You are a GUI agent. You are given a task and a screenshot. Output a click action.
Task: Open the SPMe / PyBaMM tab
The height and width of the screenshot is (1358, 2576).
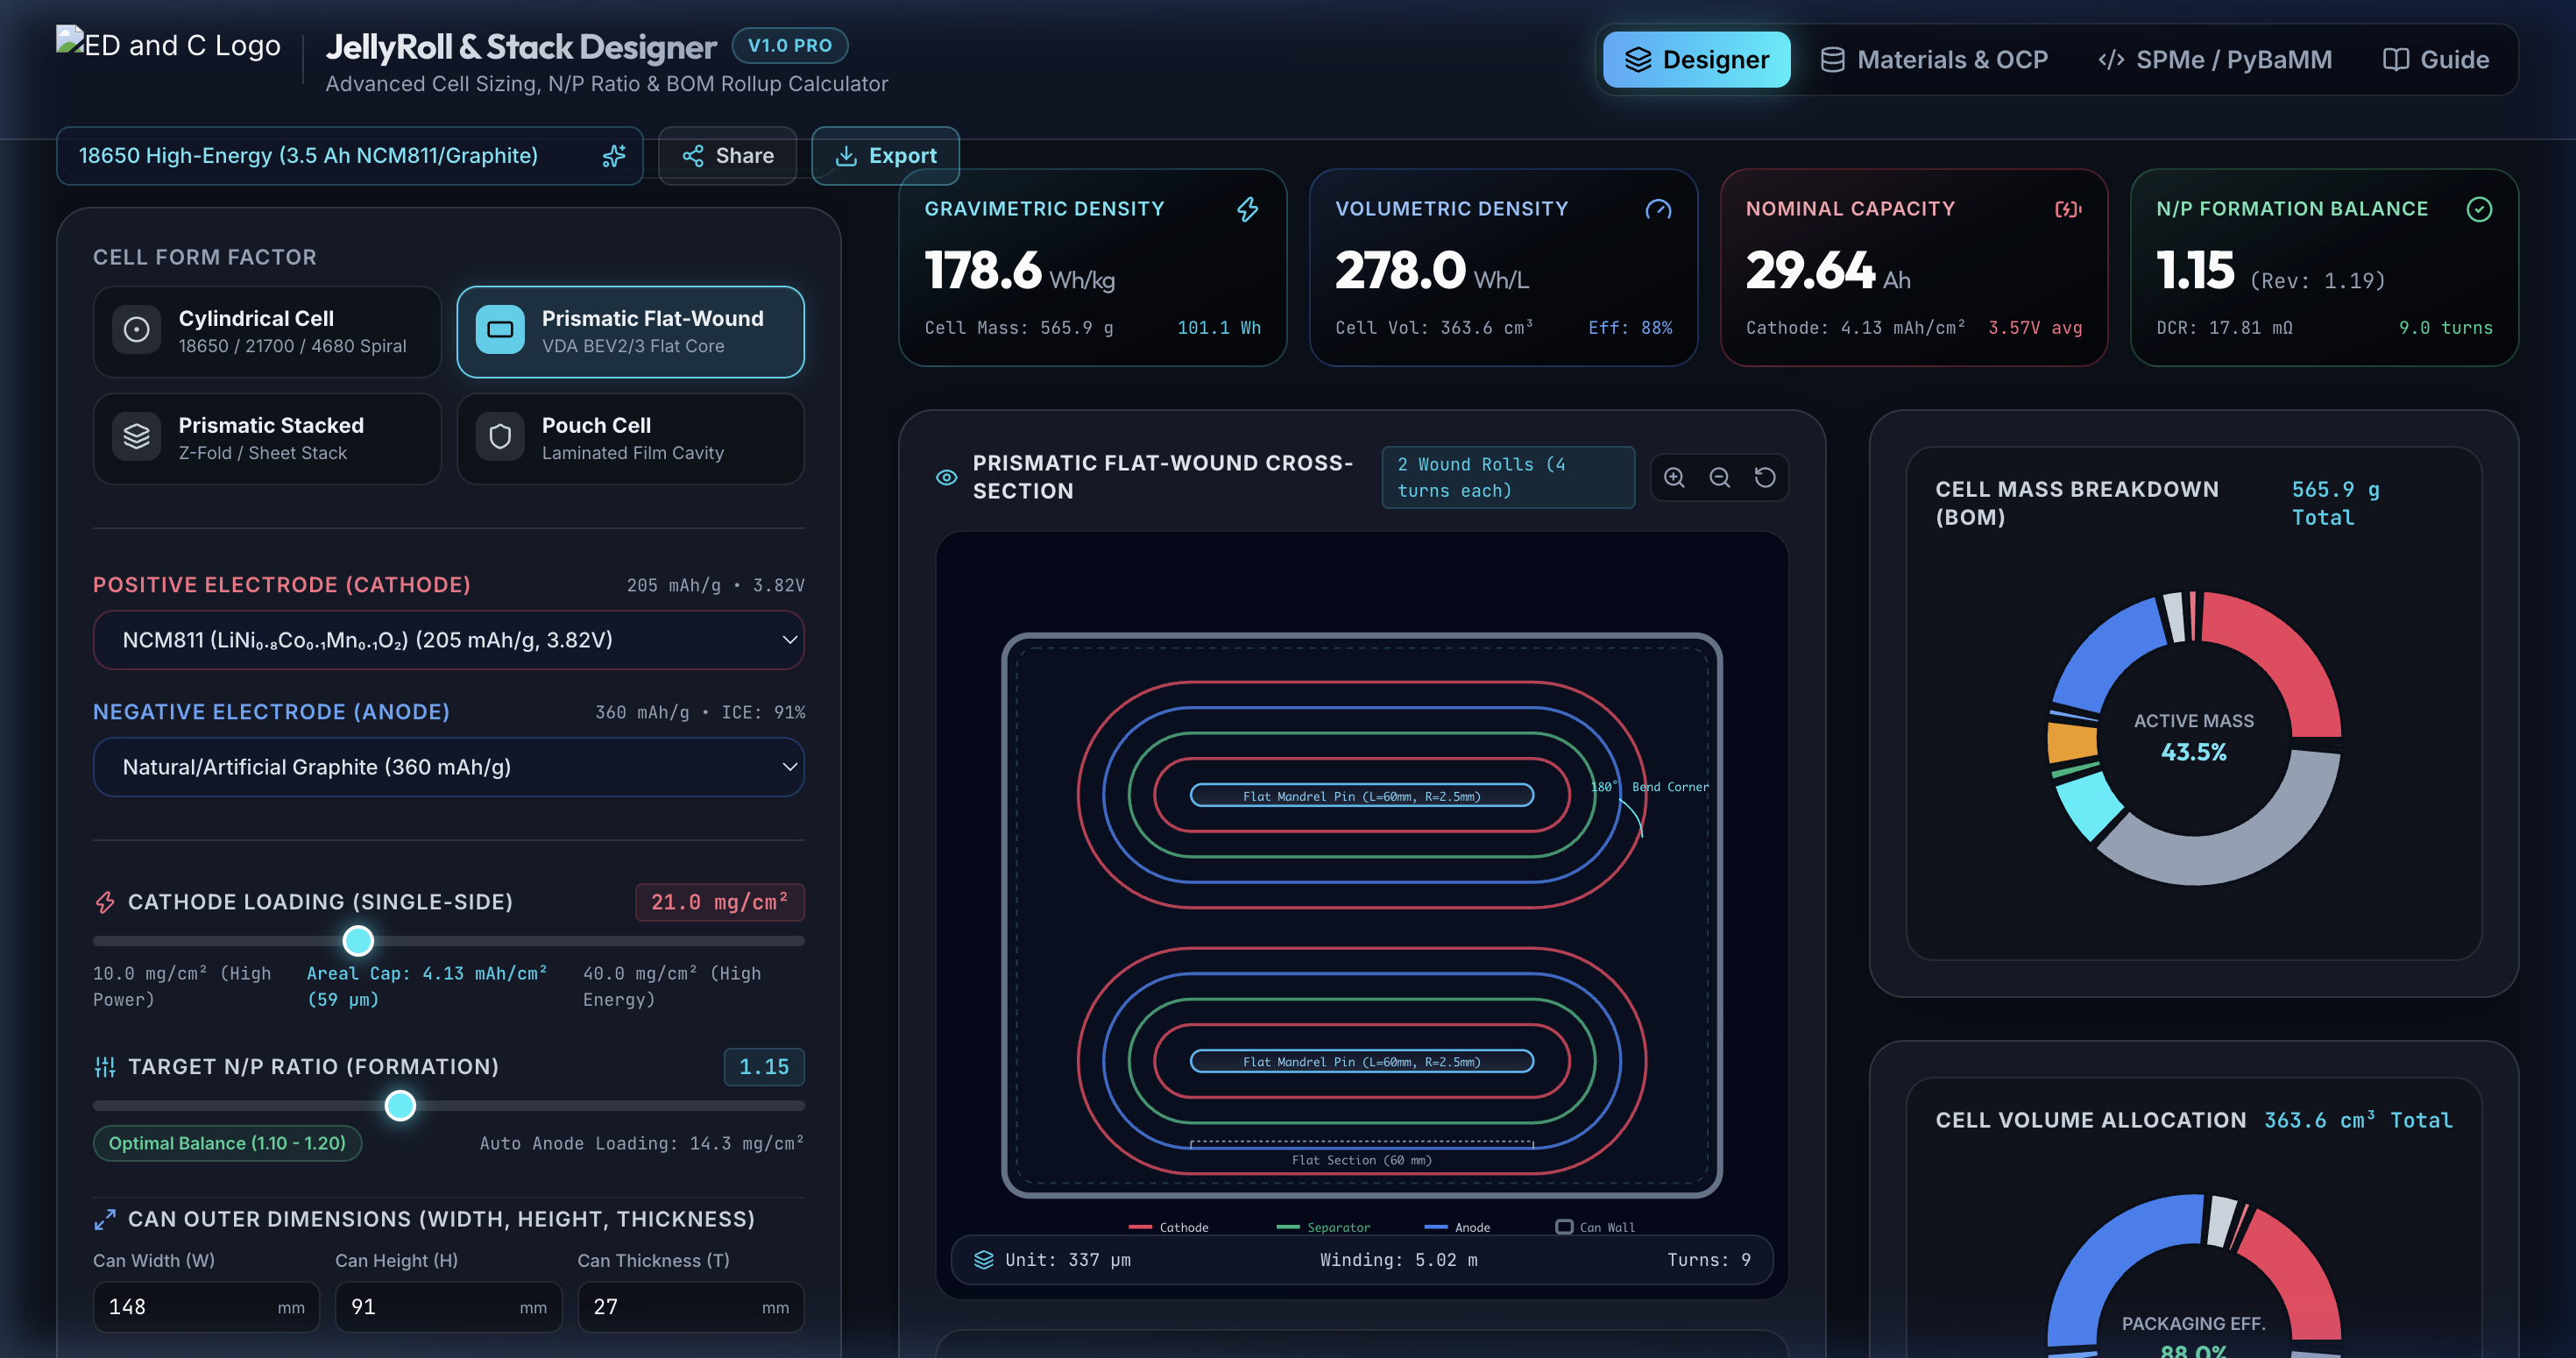[x=2214, y=60]
